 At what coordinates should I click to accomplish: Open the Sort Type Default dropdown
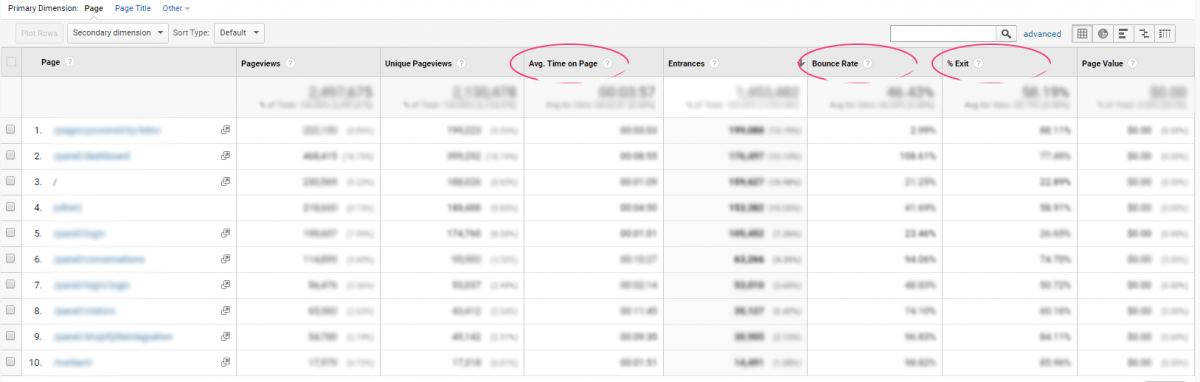point(240,32)
